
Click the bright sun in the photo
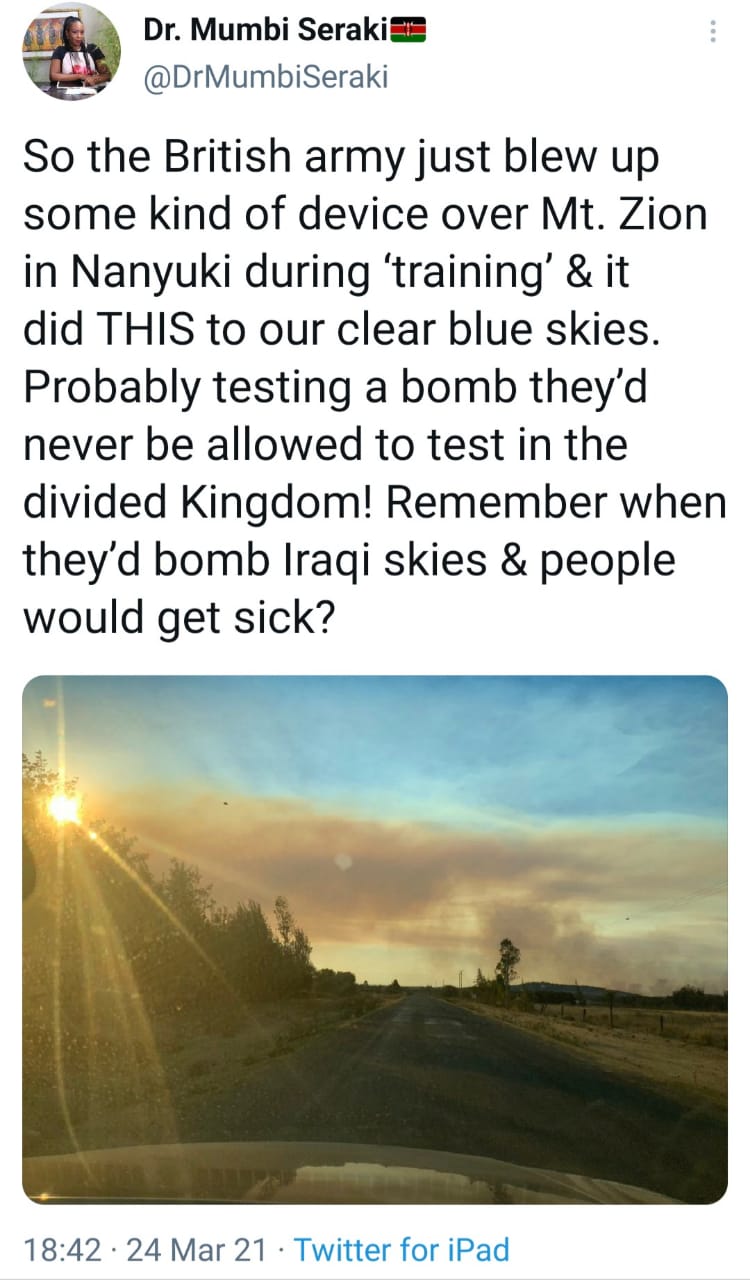point(64,808)
